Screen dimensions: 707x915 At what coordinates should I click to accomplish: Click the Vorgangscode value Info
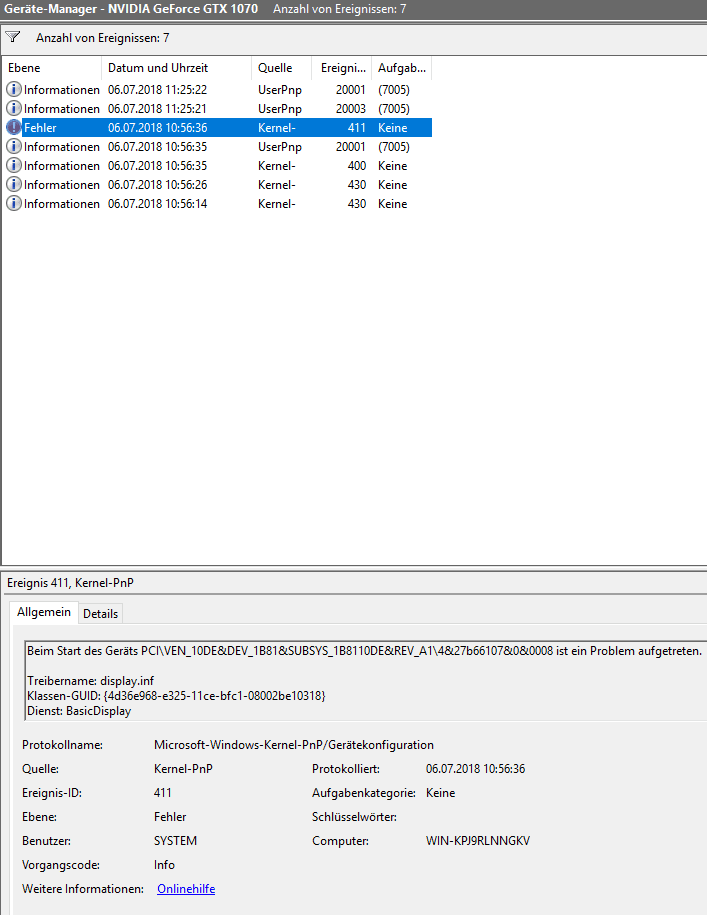coord(164,865)
